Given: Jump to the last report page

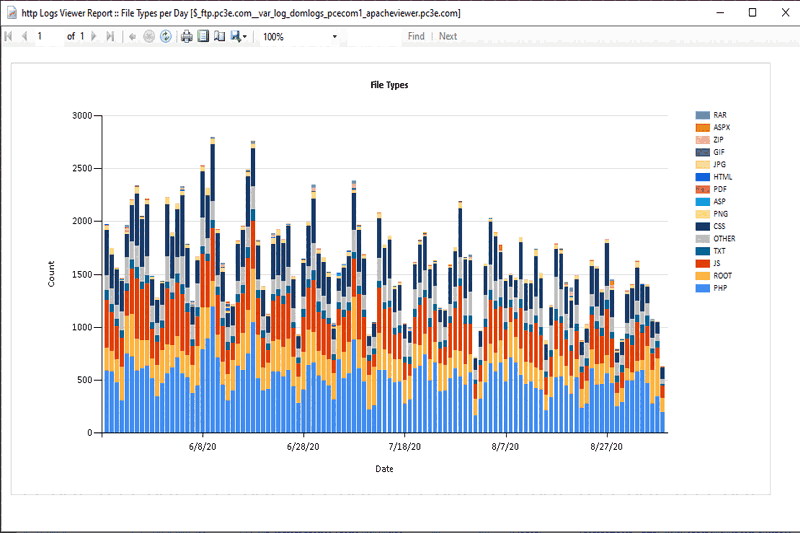Looking at the screenshot, I should 109,37.
